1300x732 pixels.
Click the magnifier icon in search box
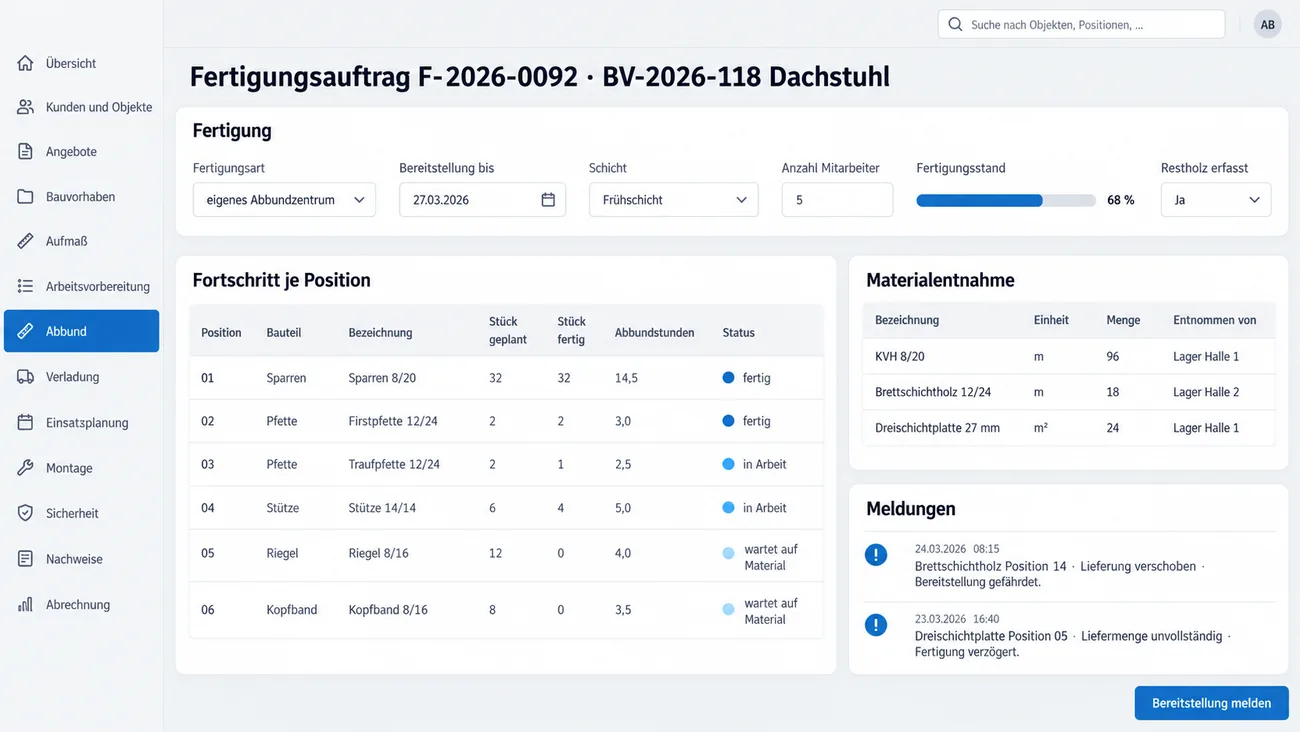pos(955,24)
